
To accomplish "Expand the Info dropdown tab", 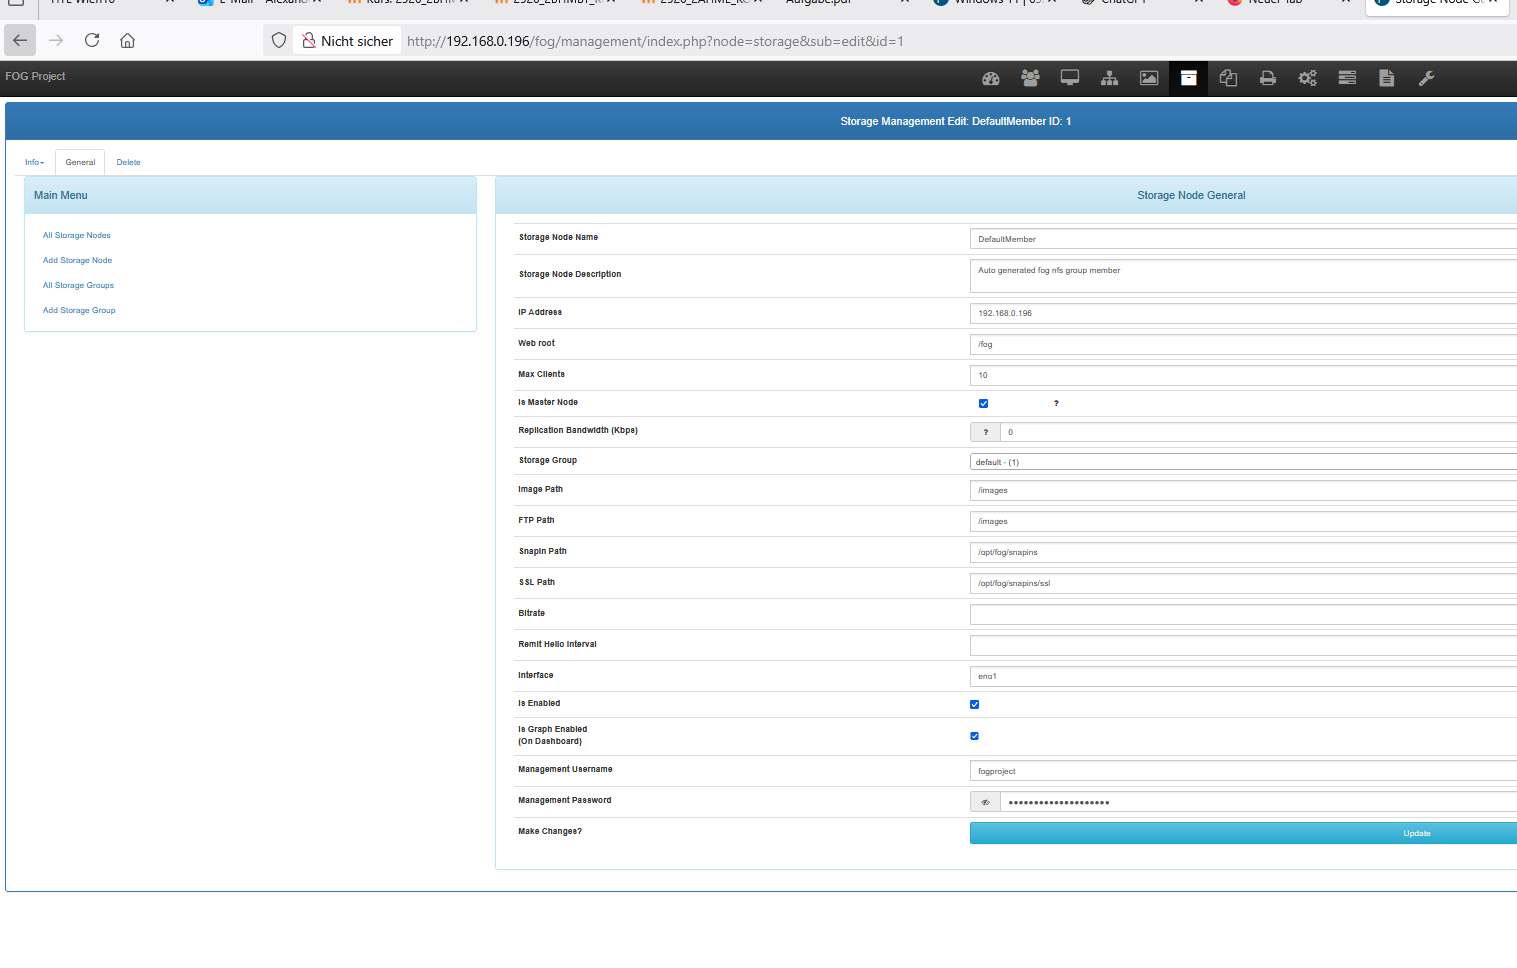I will (34, 162).
